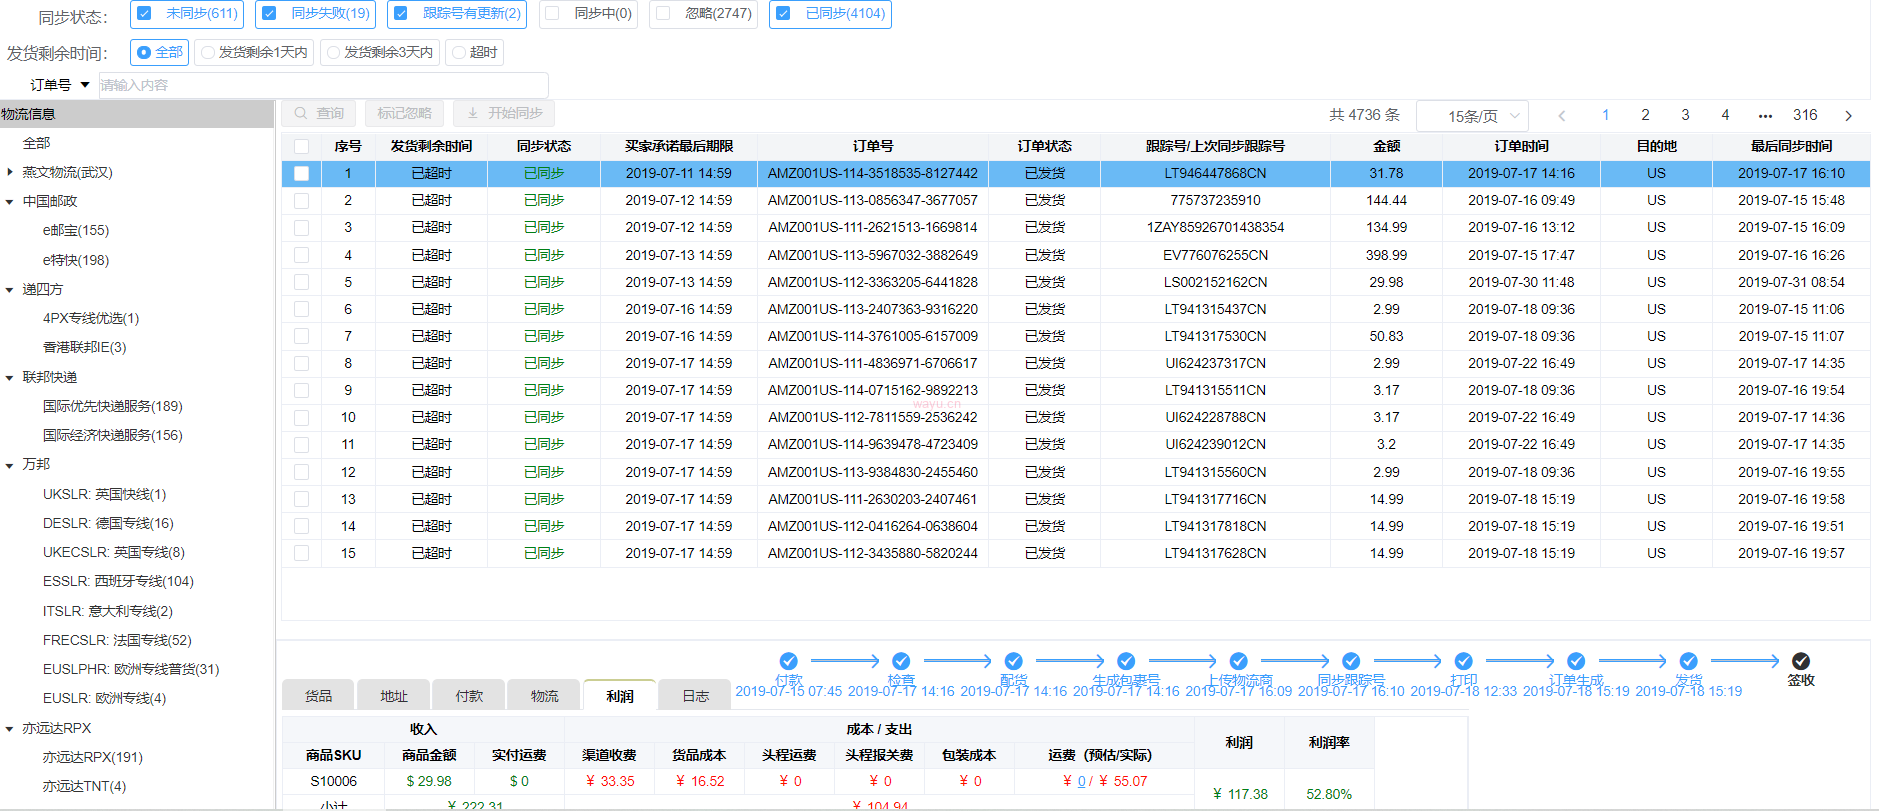Click the 同步跟踪号 step check icon
This screenshot has width=1879, height=811.
coord(1351,661)
